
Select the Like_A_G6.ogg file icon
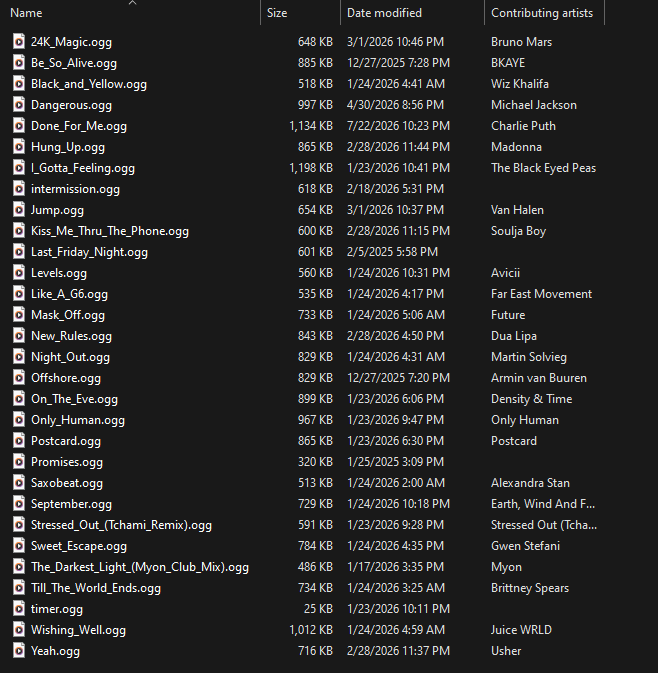coord(18,294)
